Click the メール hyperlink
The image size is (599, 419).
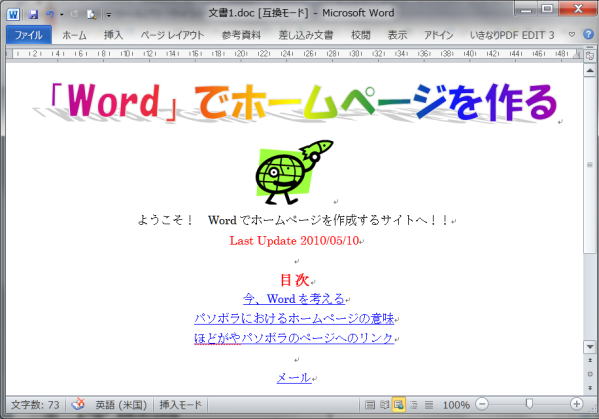(x=294, y=378)
